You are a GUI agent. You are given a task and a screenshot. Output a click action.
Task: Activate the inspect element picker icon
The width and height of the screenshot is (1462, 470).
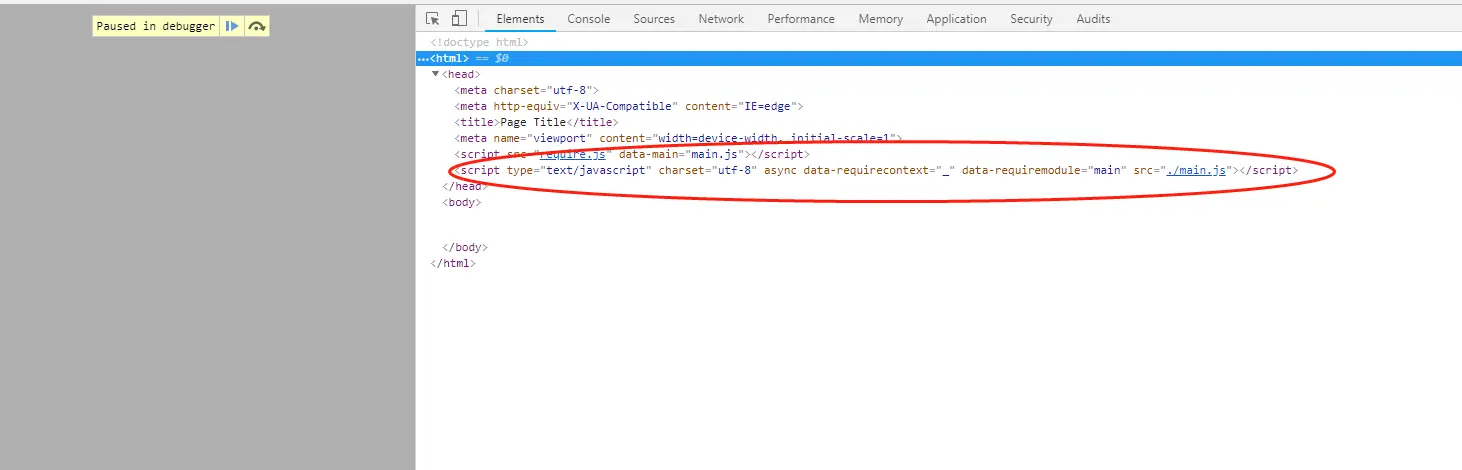click(433, 18)
